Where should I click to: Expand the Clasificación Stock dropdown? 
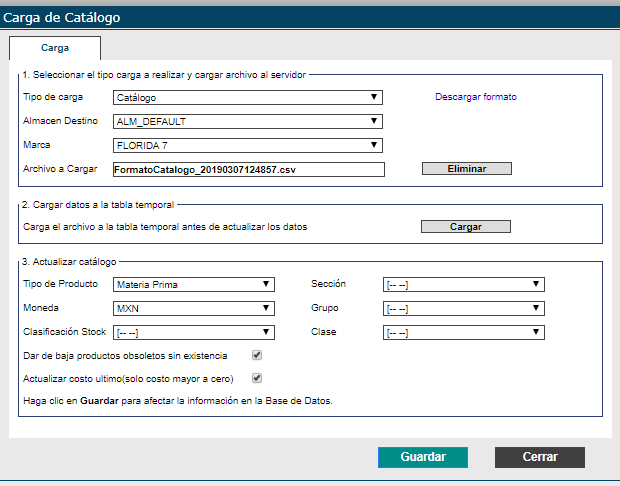[x=193, y=333]
